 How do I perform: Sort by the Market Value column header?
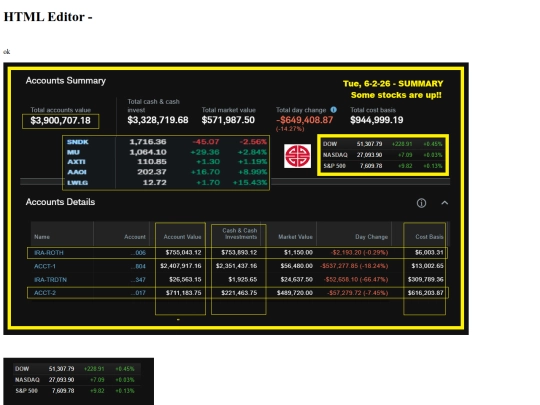click(x=295, y=237)
